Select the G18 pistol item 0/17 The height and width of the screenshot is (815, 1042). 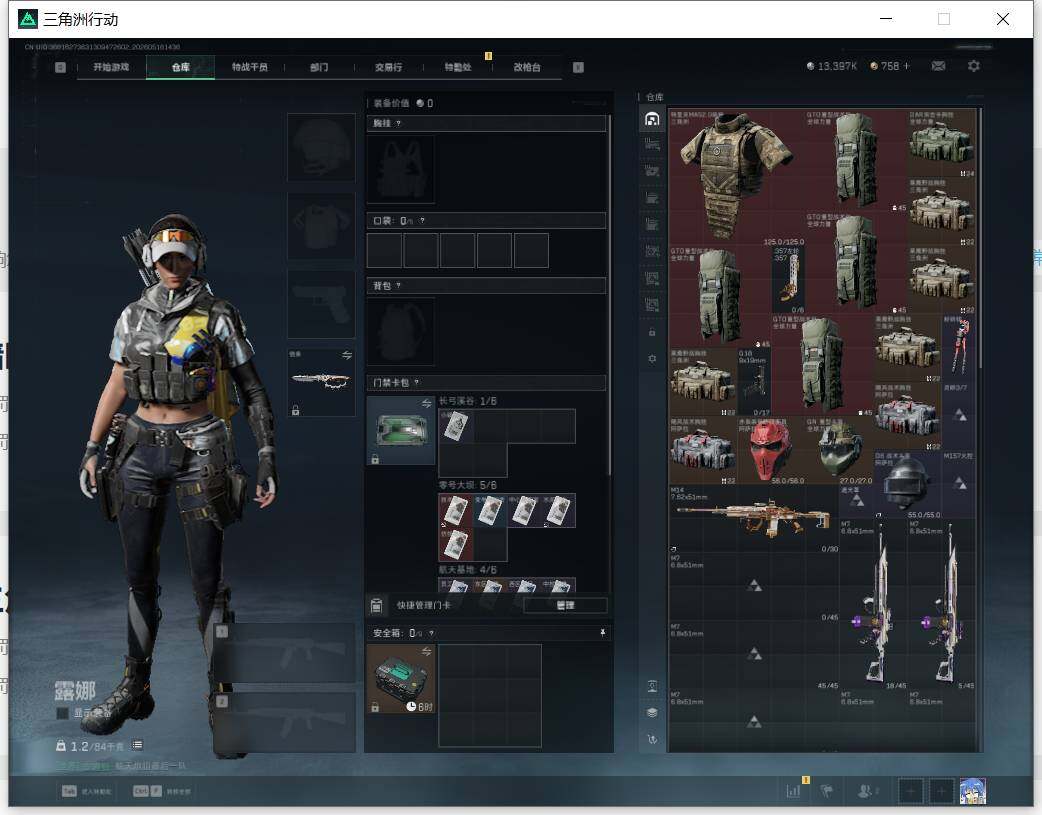[754, 382]
